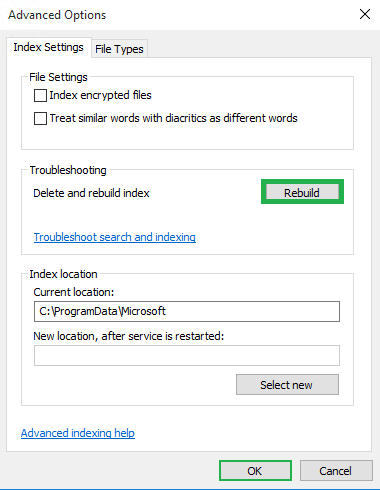The width and height of the screenshot is (380, 490).
Task: Click the Current location path field
Action: [x=187, y=311]
